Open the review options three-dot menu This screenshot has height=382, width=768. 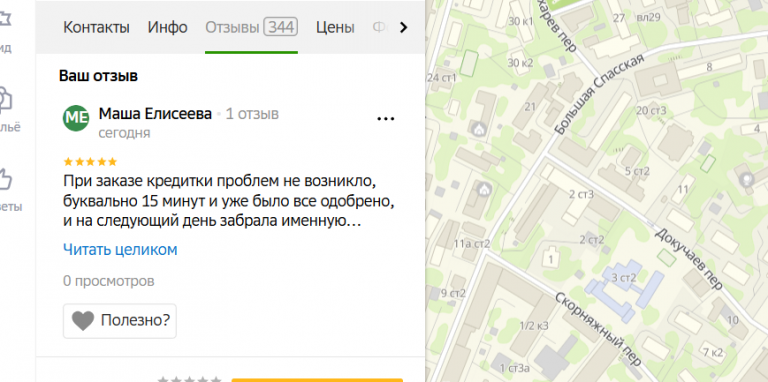pyautogui.click(x=385, y=119)
